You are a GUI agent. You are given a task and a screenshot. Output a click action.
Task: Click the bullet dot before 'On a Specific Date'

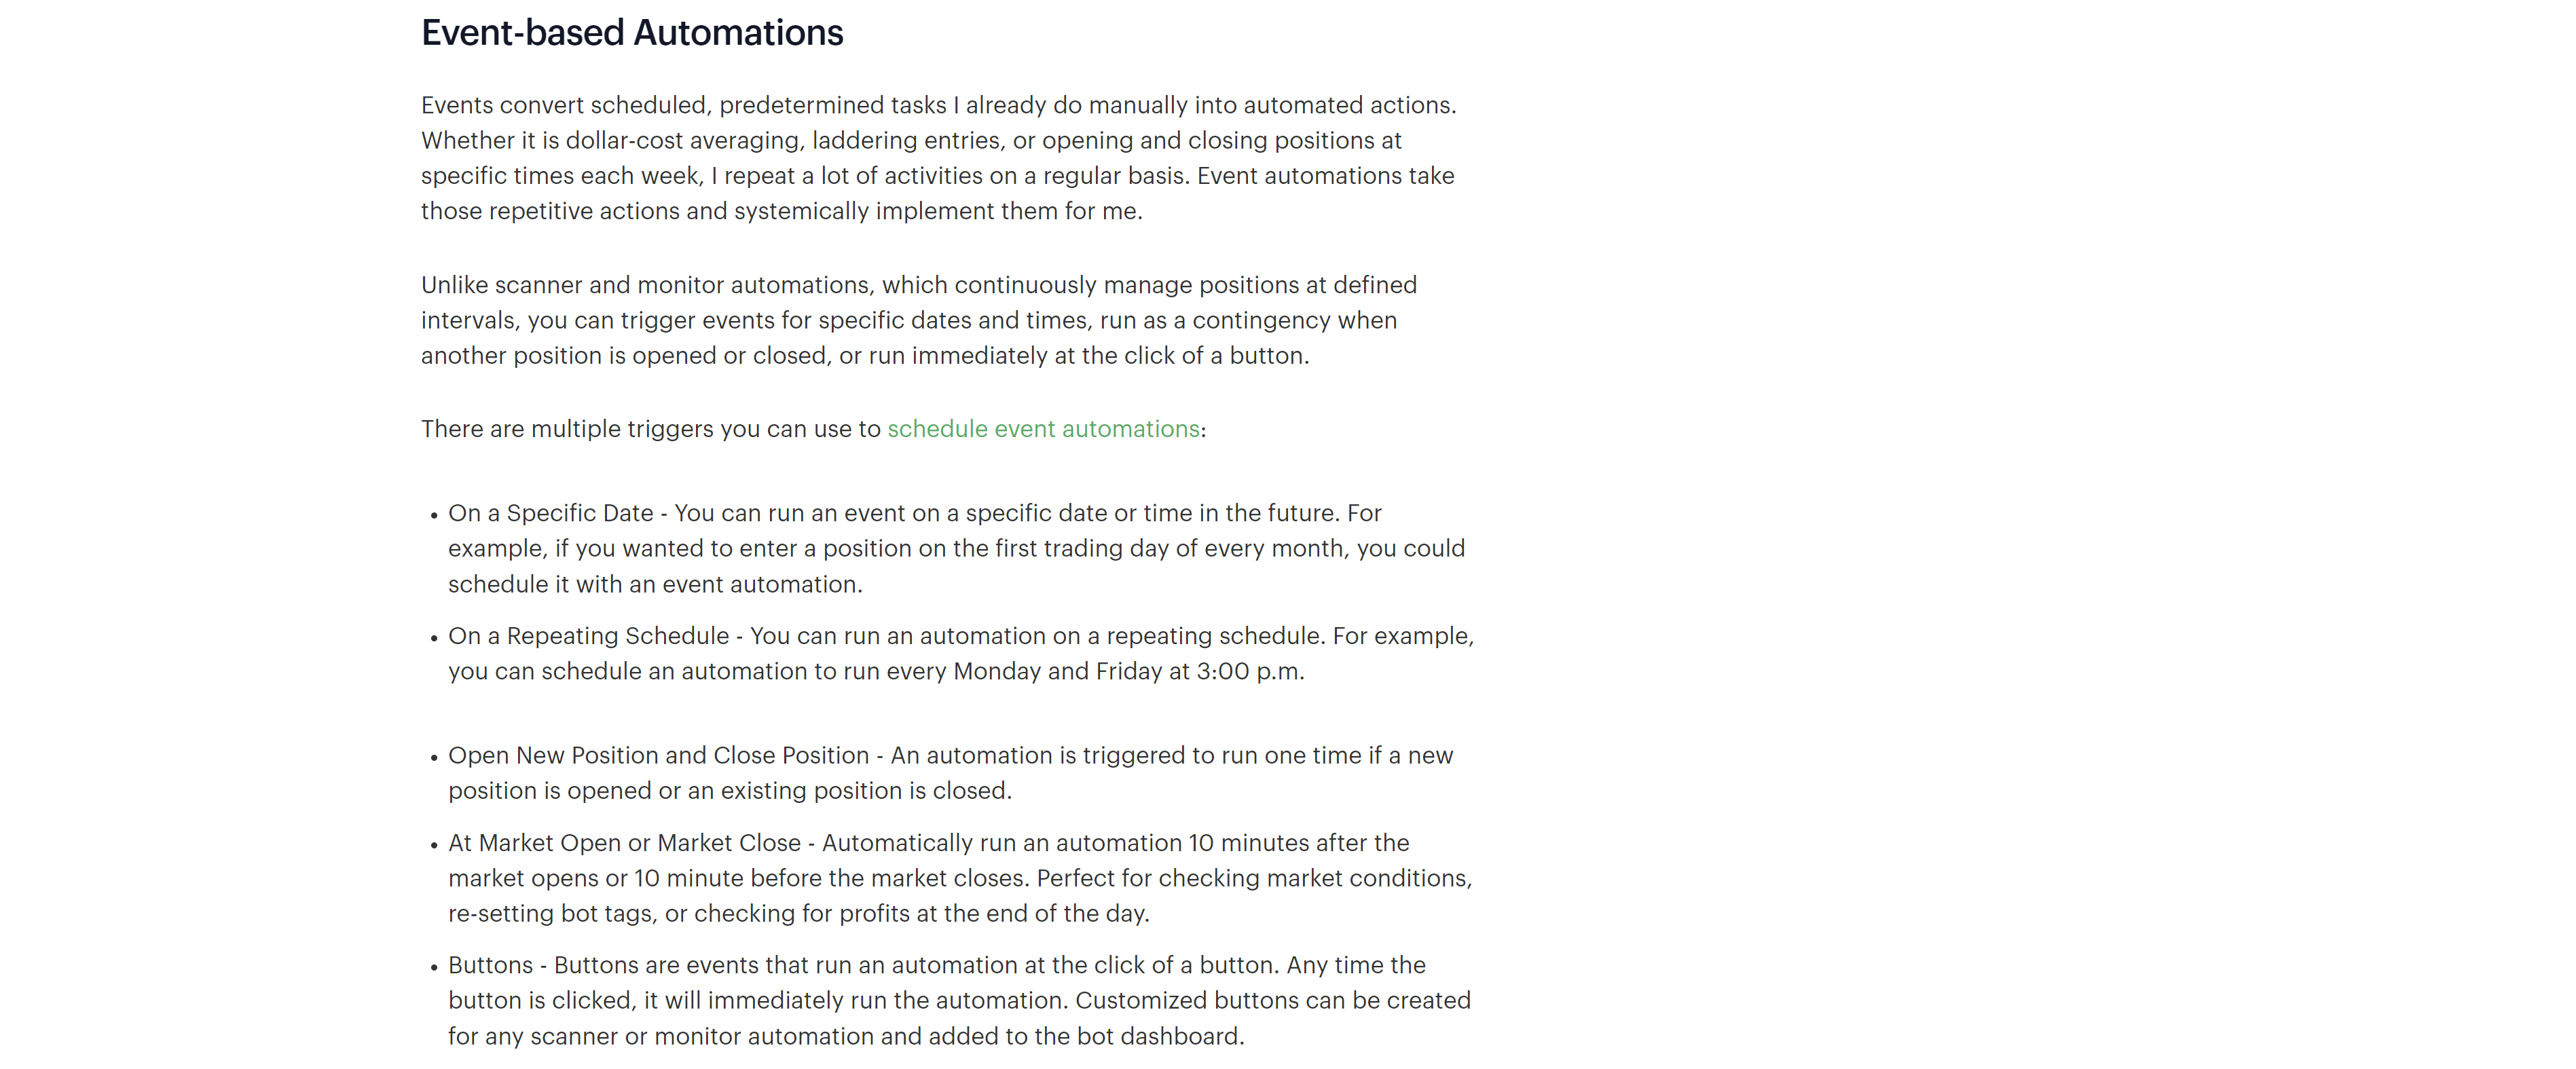tap(434, 516)
